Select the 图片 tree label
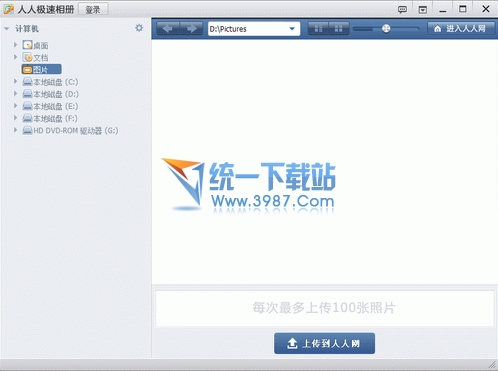 41,70
